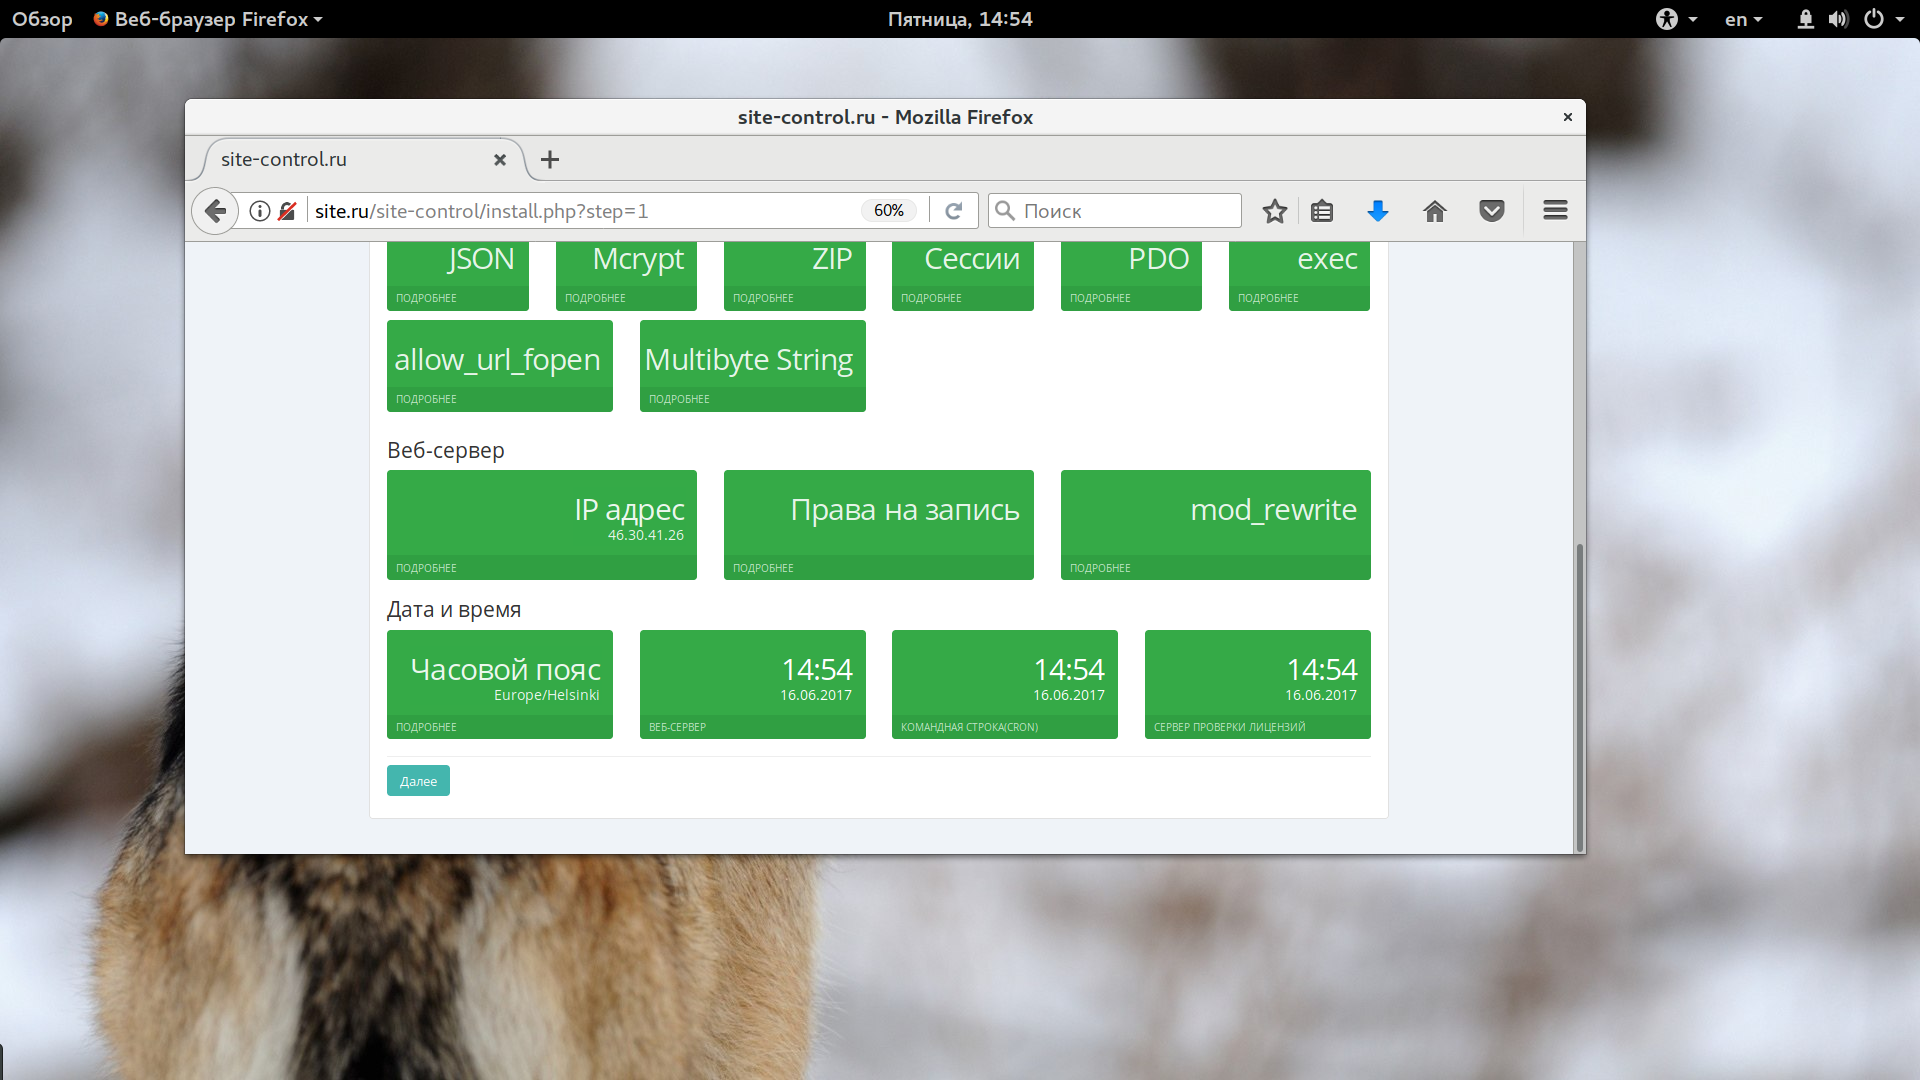Expand the Firefox browser app menu

pos(210,19)
